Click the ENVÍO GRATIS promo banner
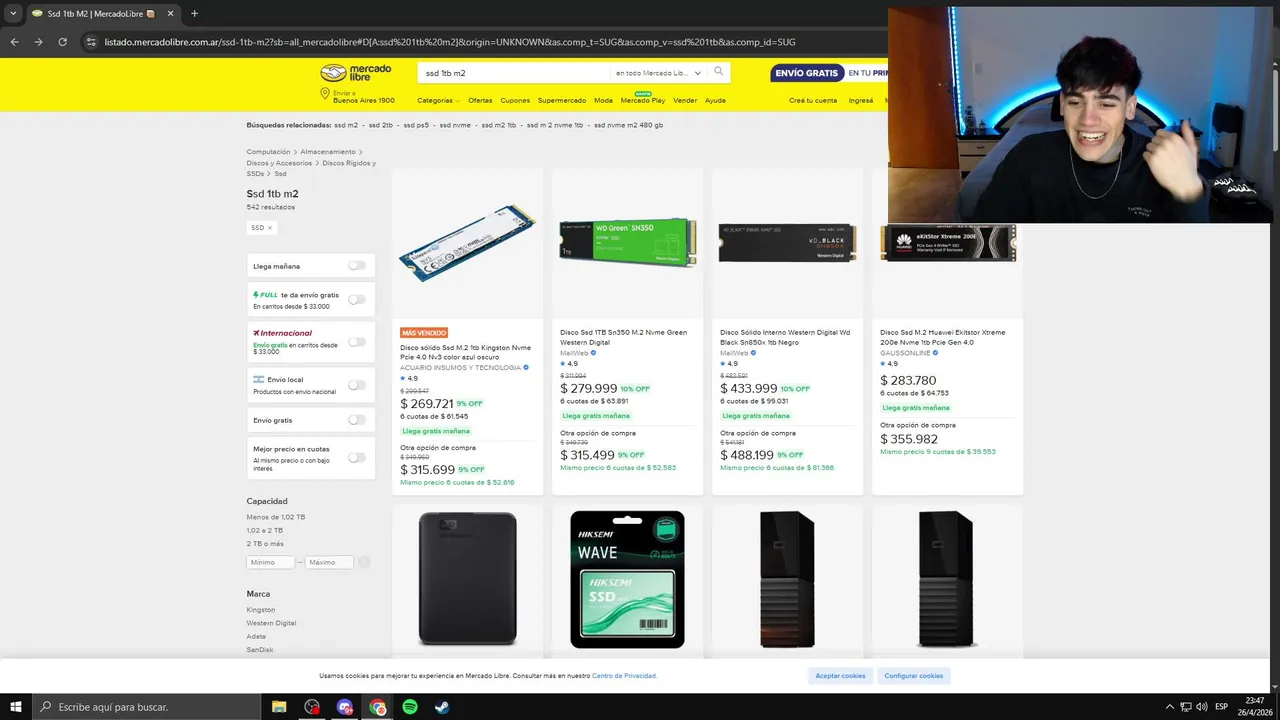 [x=828, y=73]
